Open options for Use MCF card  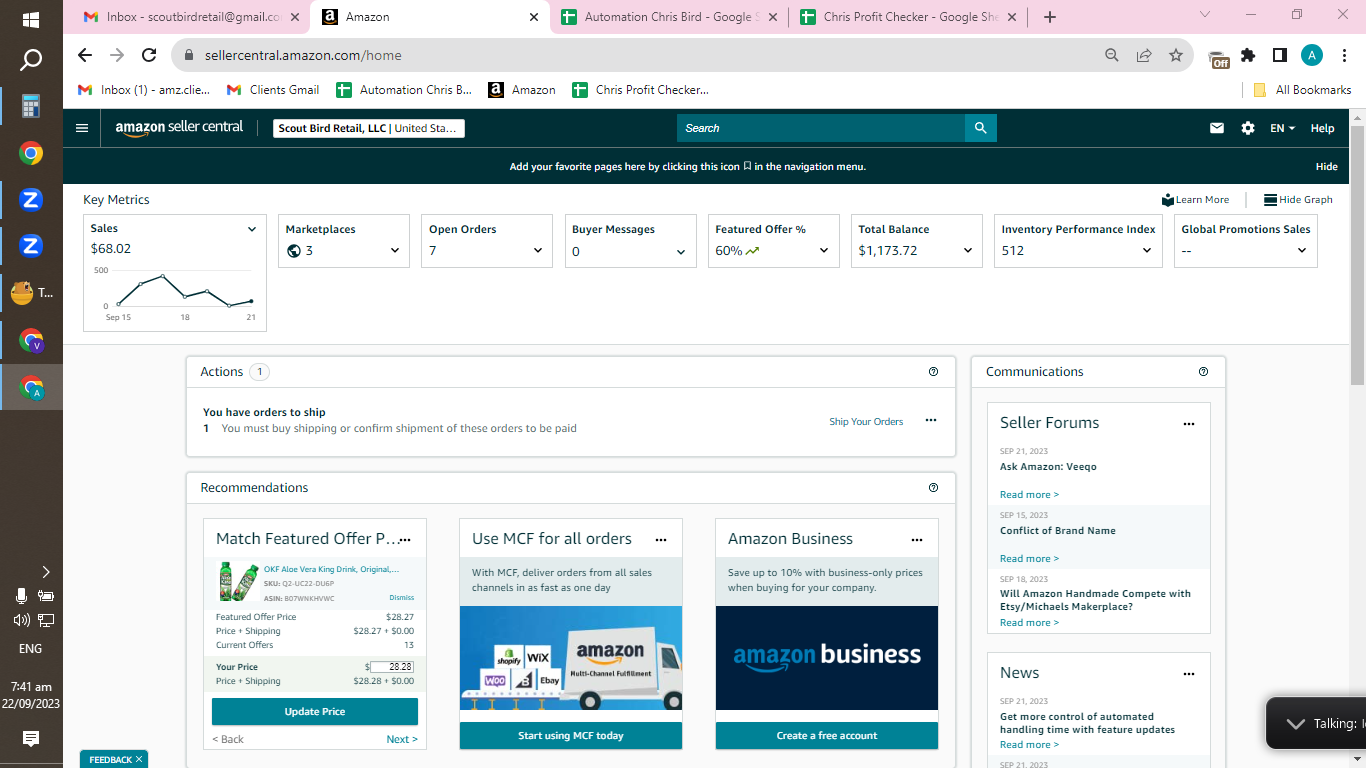661,540
